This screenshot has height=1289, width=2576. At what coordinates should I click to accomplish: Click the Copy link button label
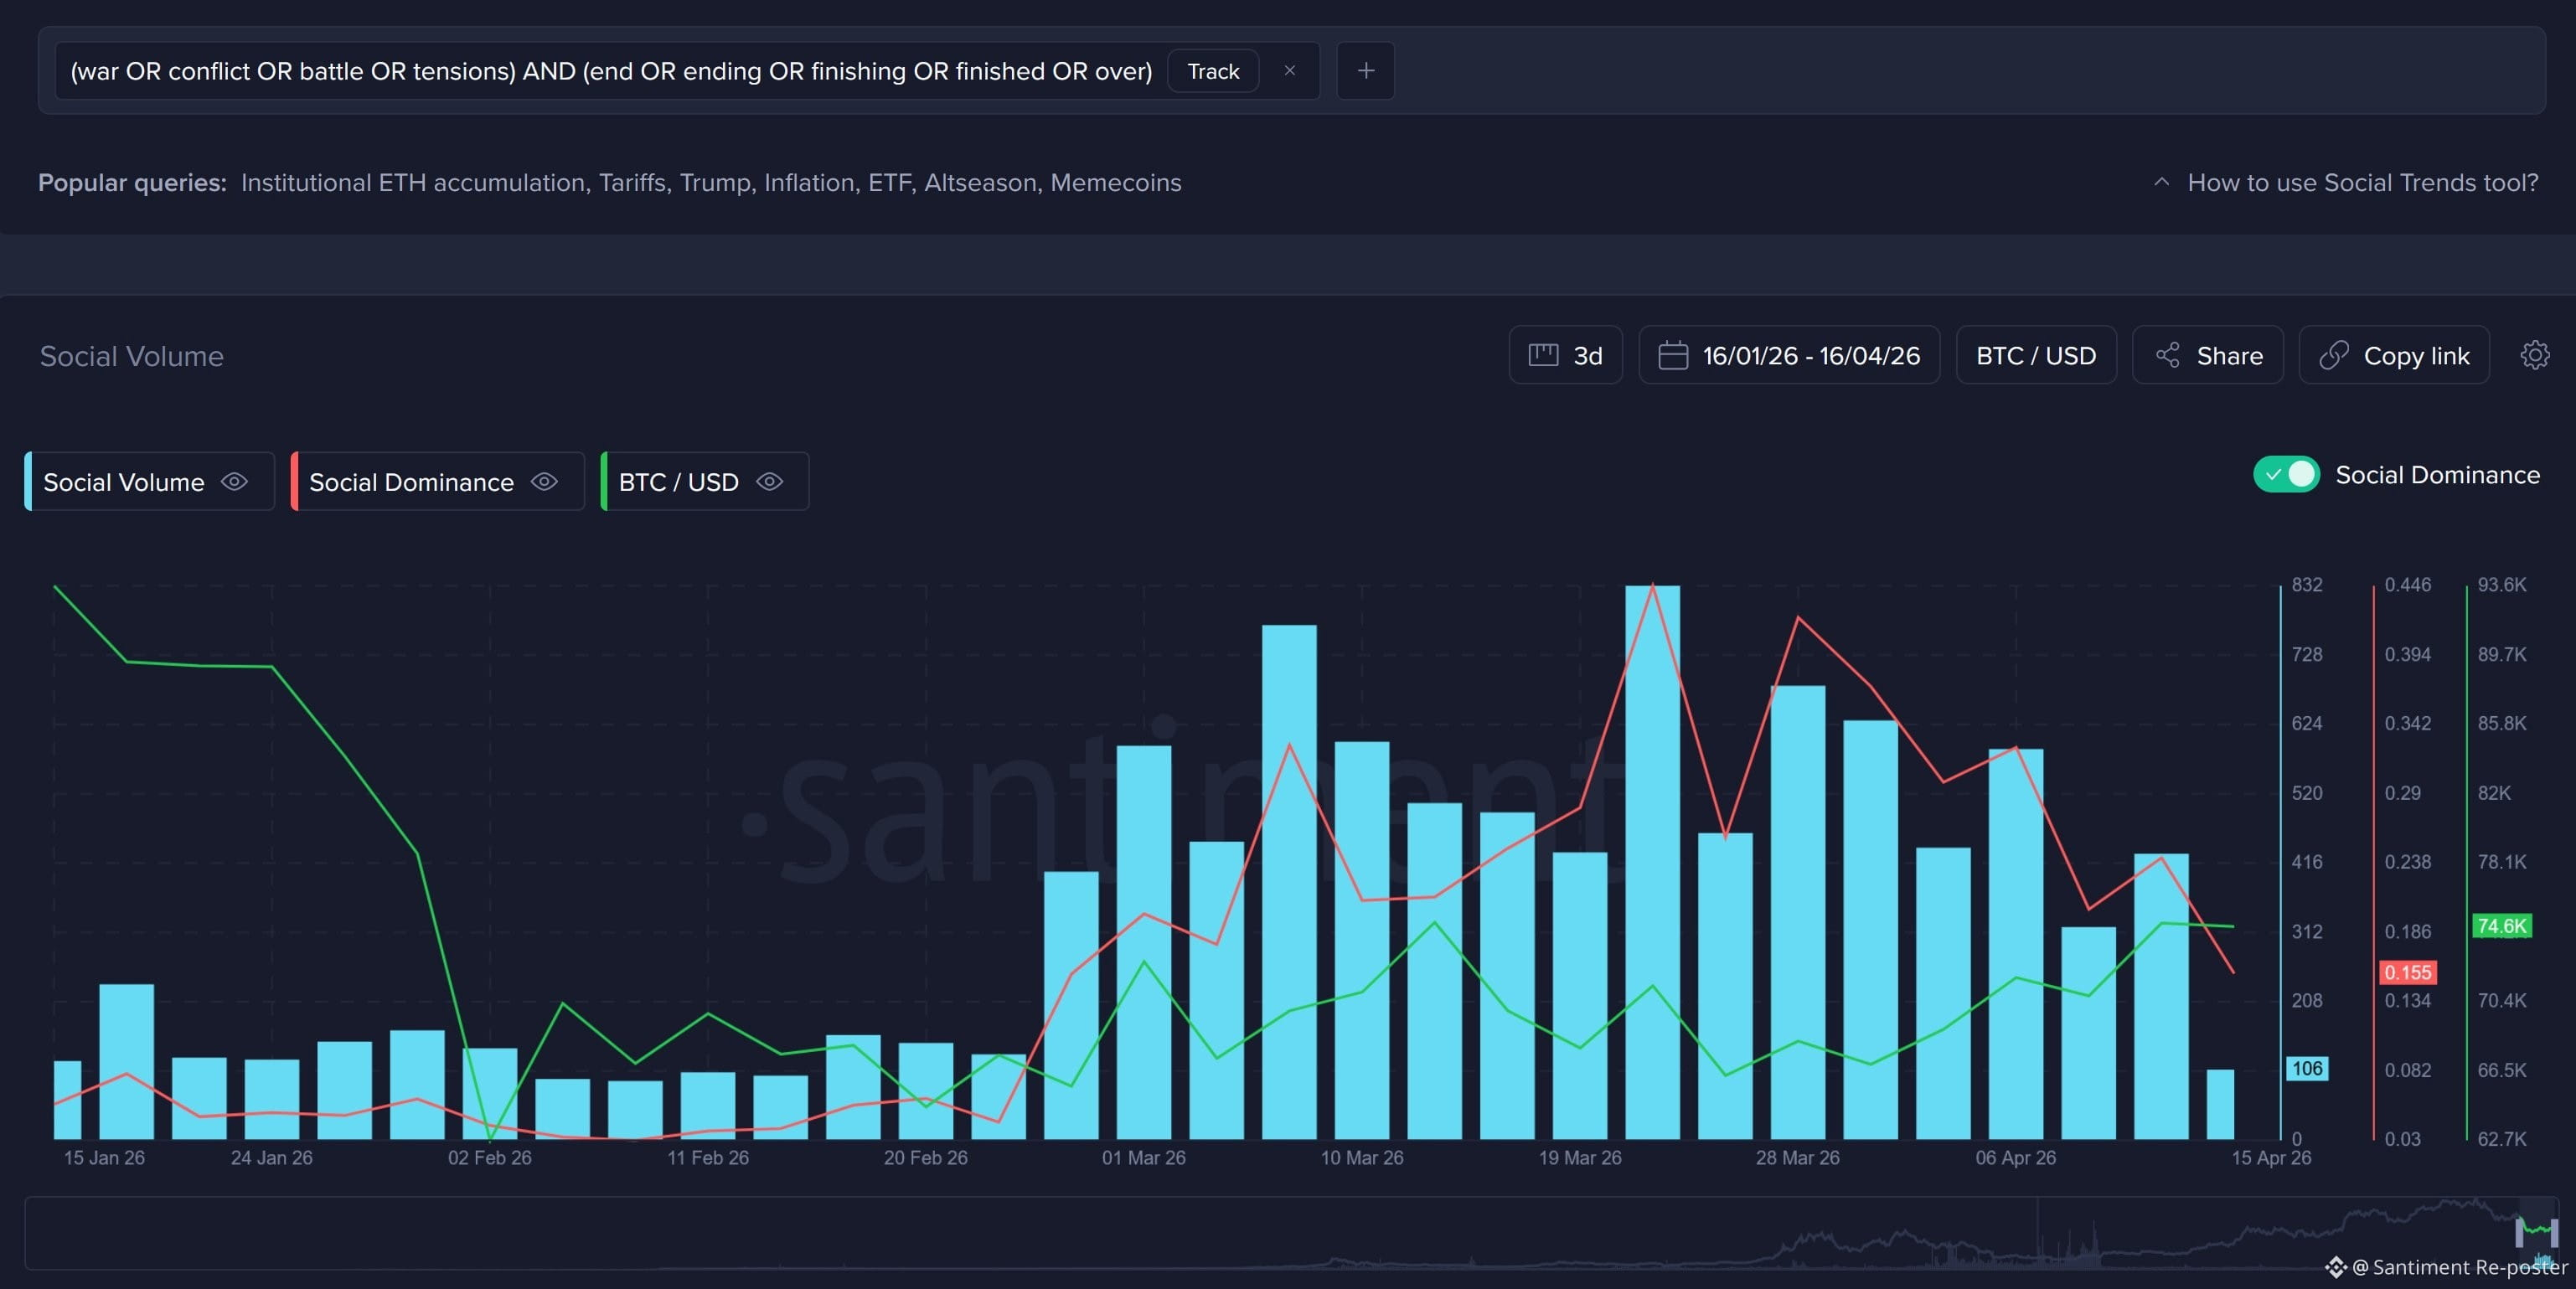(x=2416, y=356)
